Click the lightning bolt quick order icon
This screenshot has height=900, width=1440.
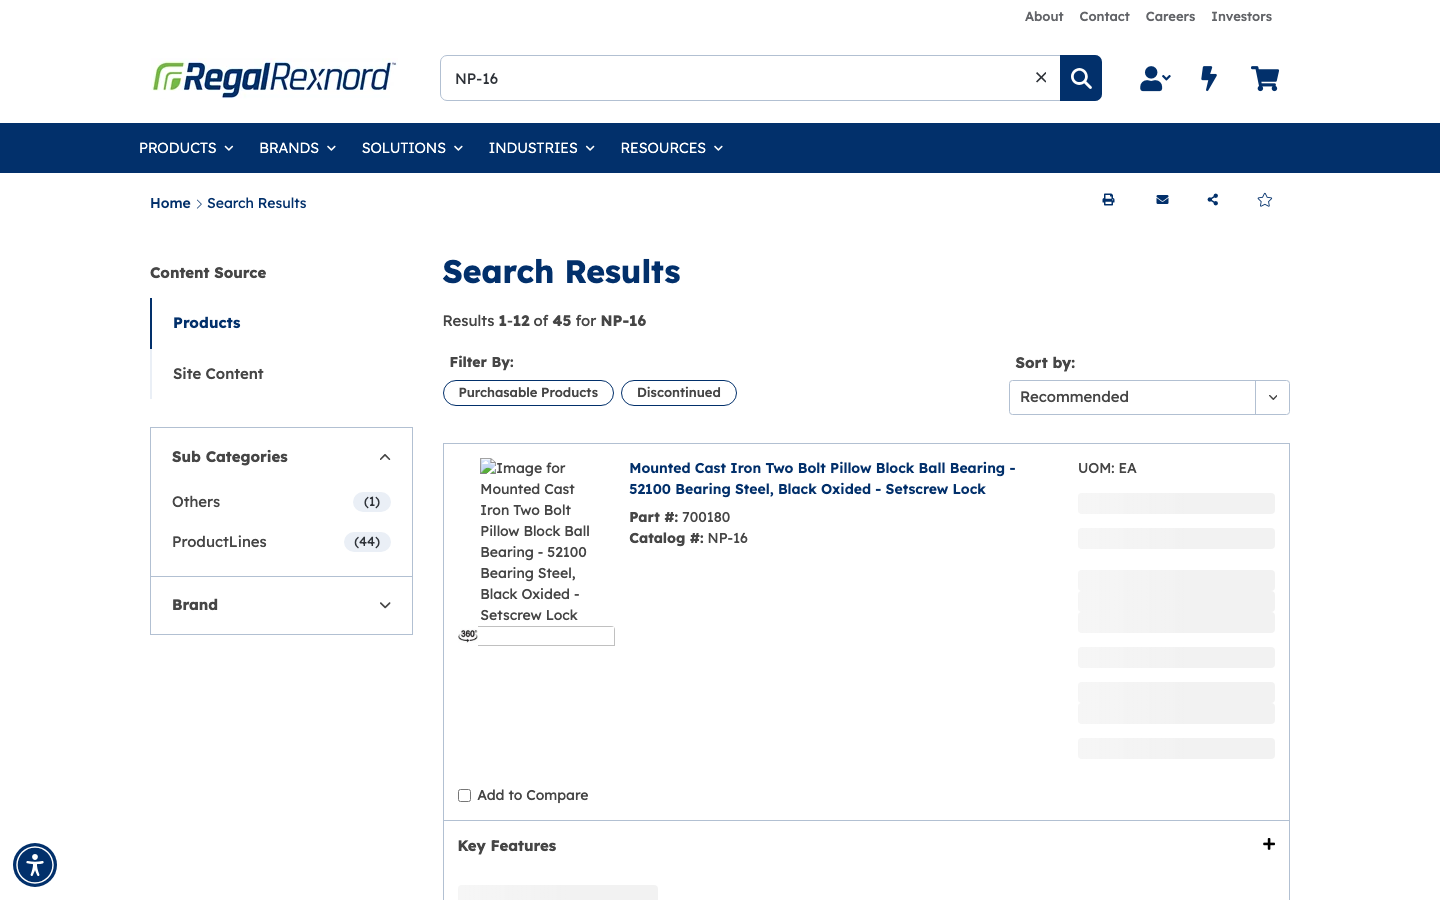pyautogui.click(x=1209, y=78)
